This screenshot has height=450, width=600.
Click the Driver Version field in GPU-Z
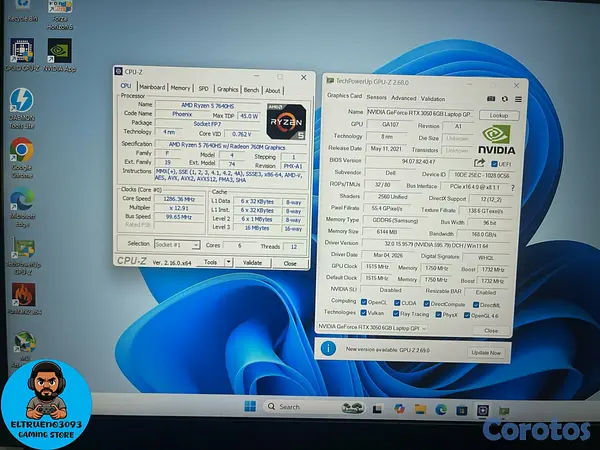coord(436,244)
